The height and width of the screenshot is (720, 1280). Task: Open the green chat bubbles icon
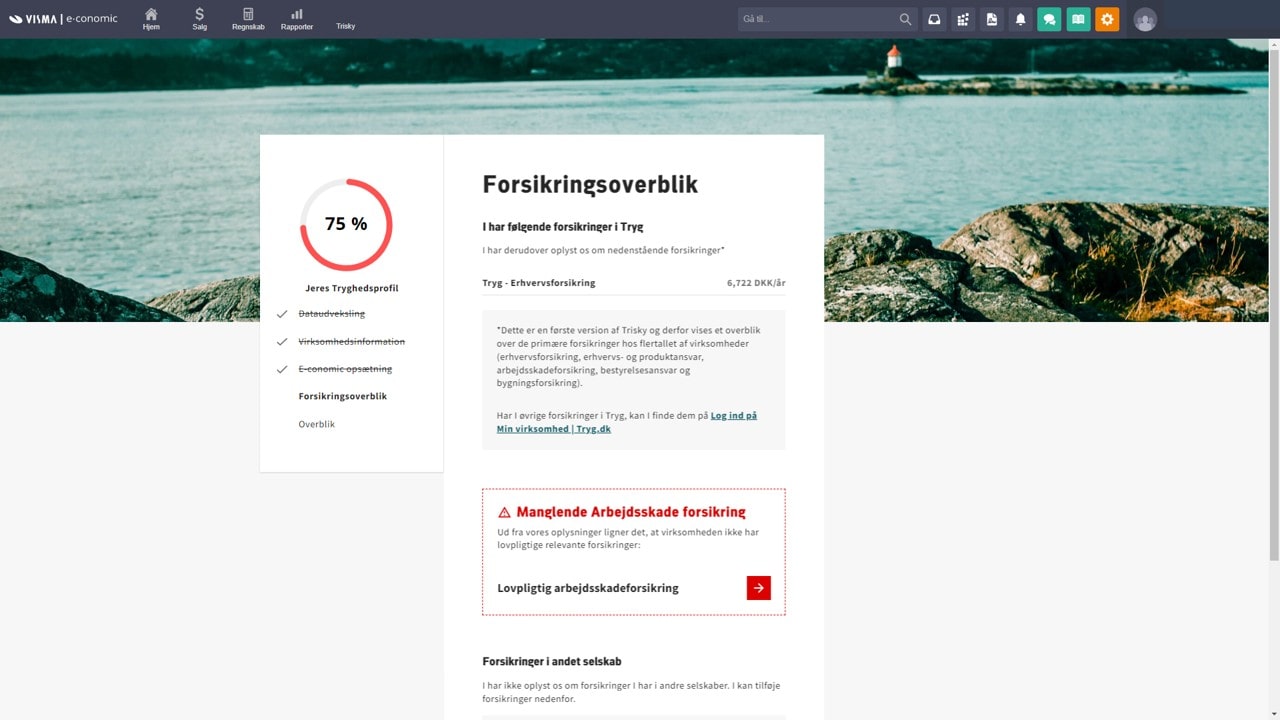pos(1049,19)
